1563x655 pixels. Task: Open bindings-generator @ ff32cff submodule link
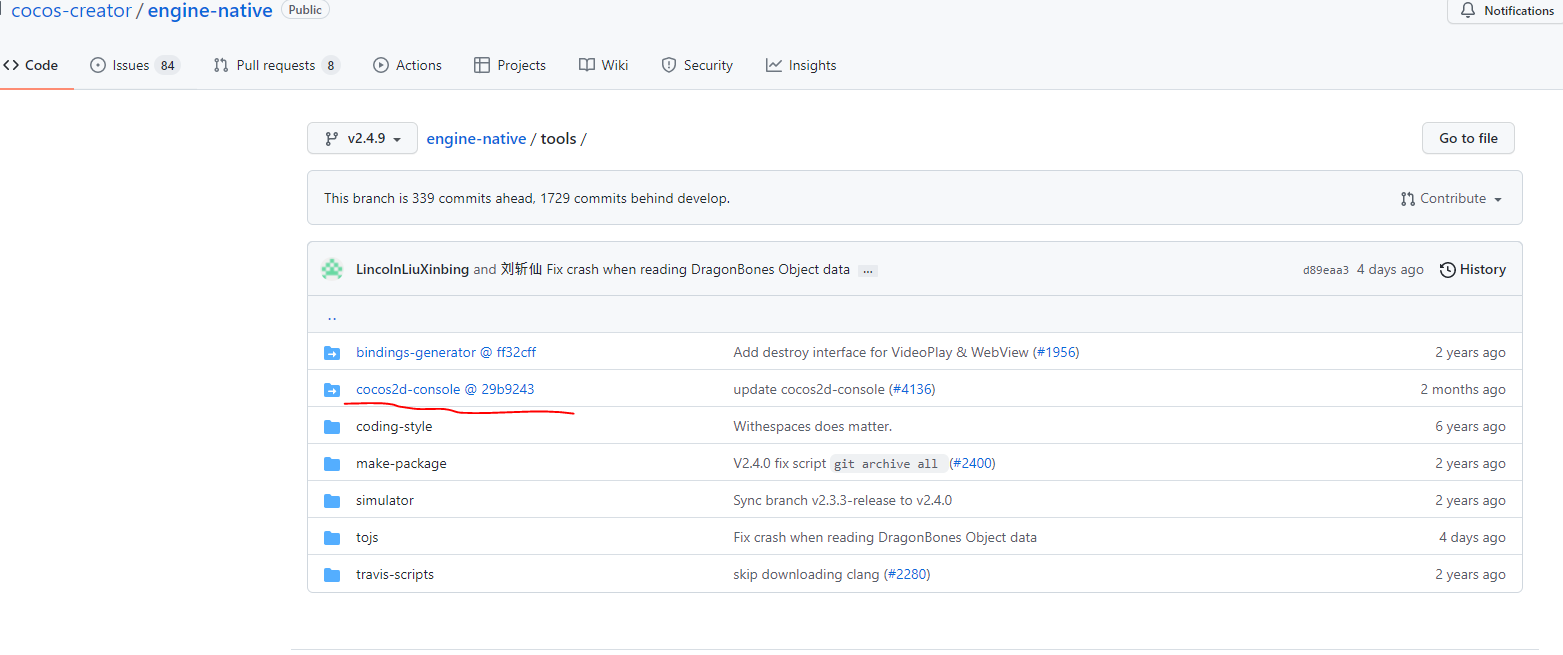click(446, 352)
